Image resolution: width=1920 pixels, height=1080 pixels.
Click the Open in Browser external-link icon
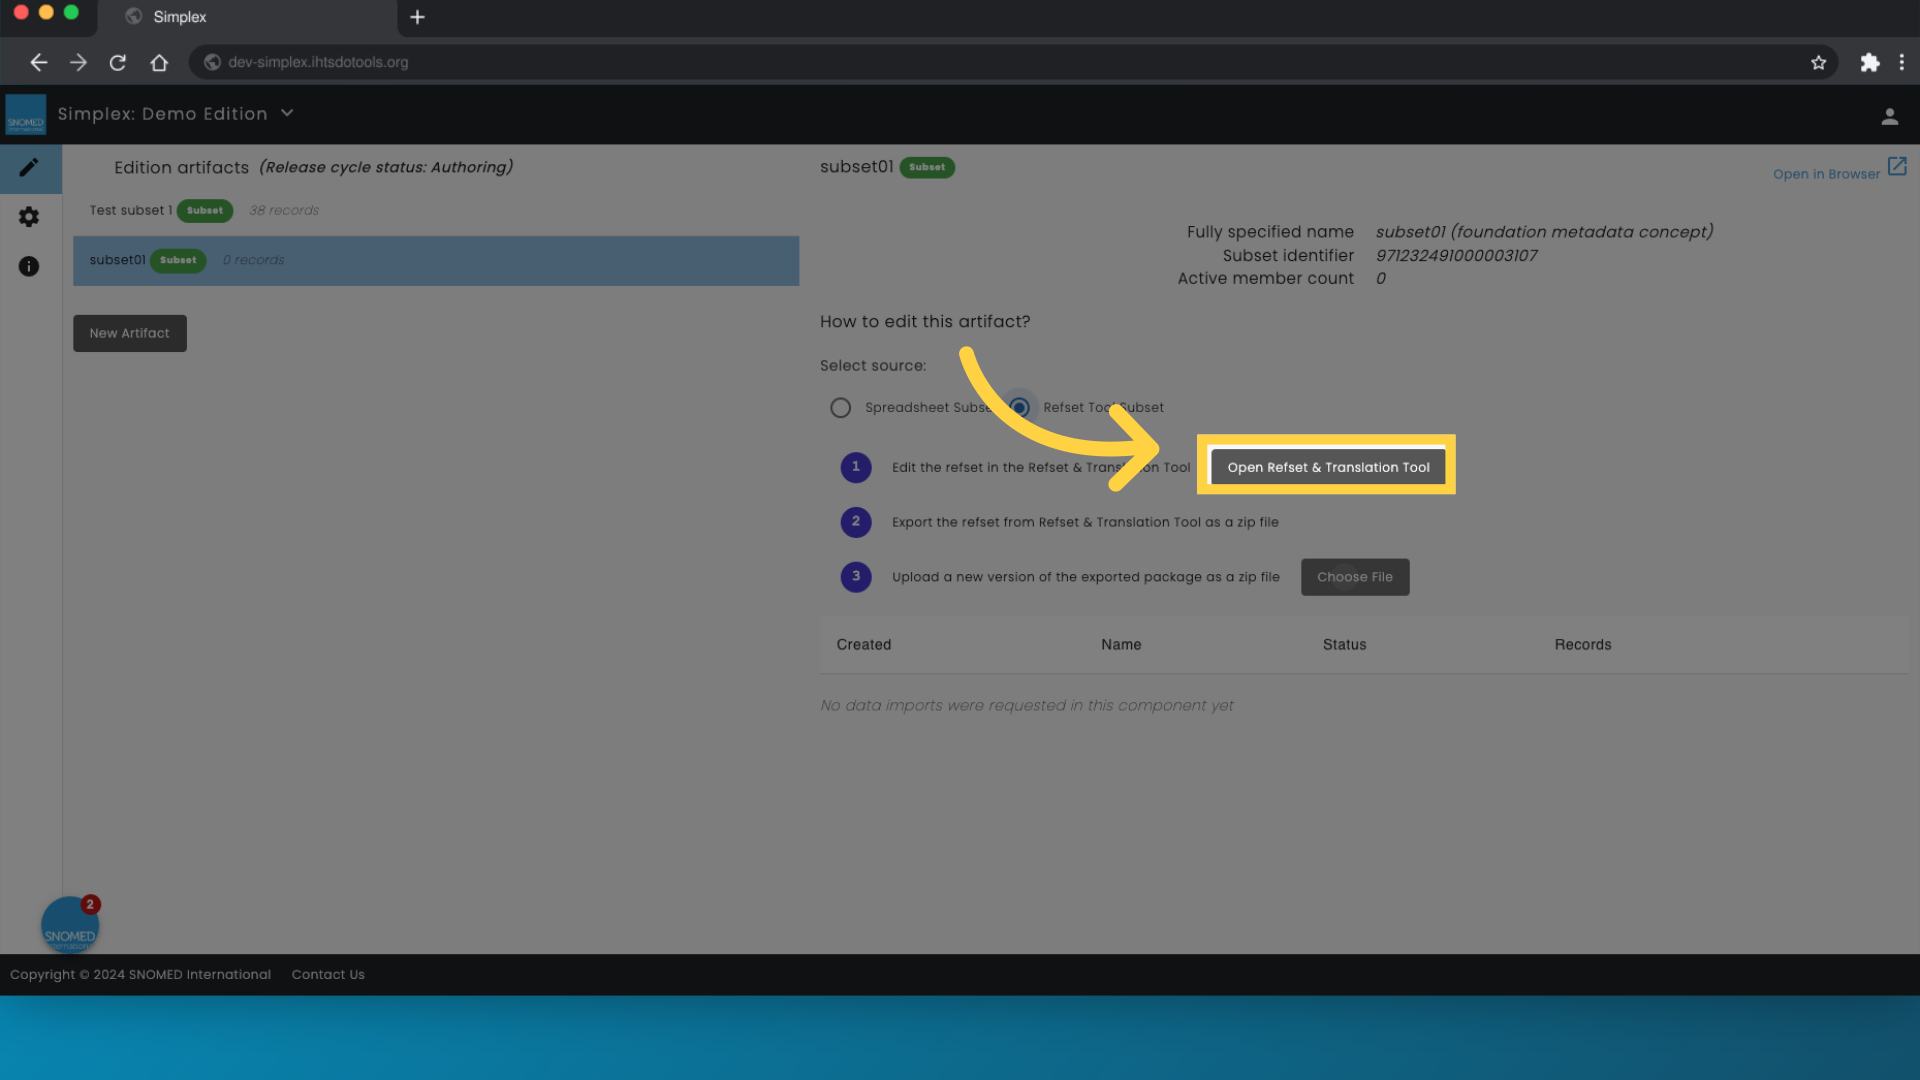tap(1897, 166)
